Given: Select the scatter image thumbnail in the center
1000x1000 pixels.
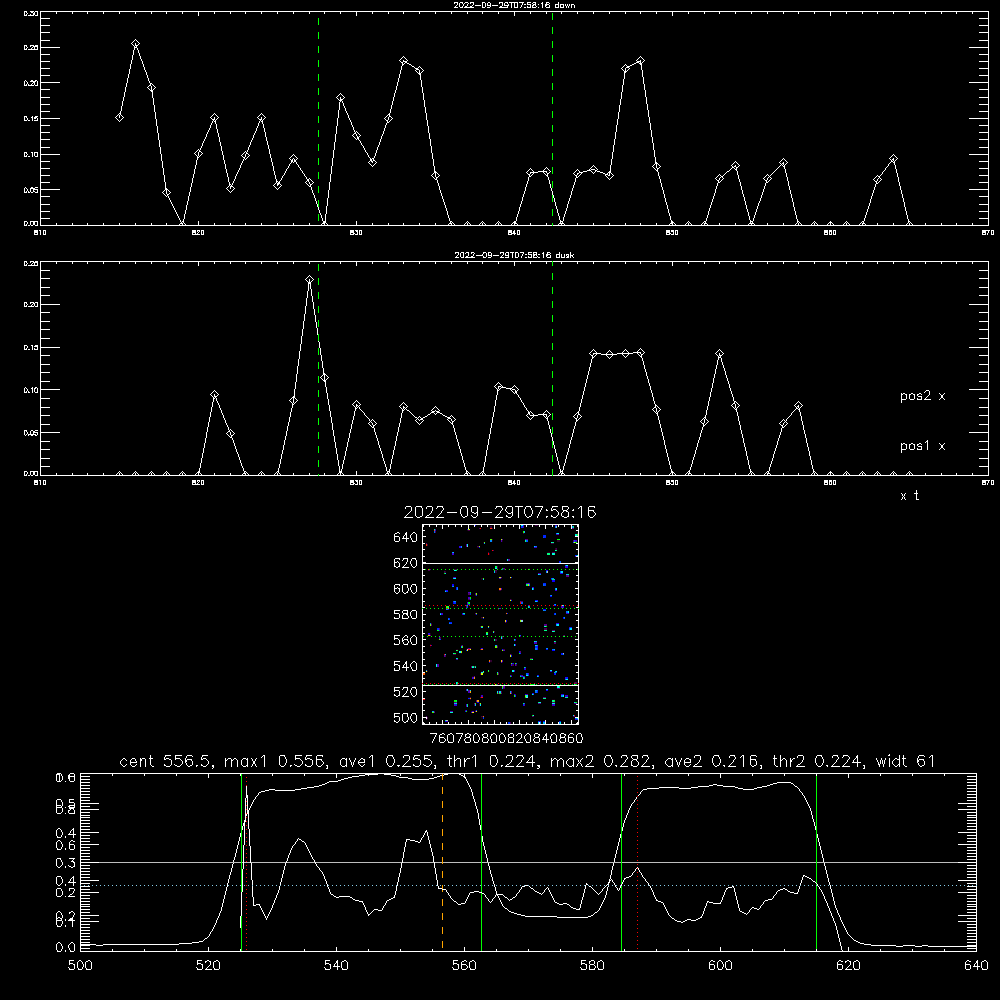Looking at the screenshot, I should [x=500, y=624].
